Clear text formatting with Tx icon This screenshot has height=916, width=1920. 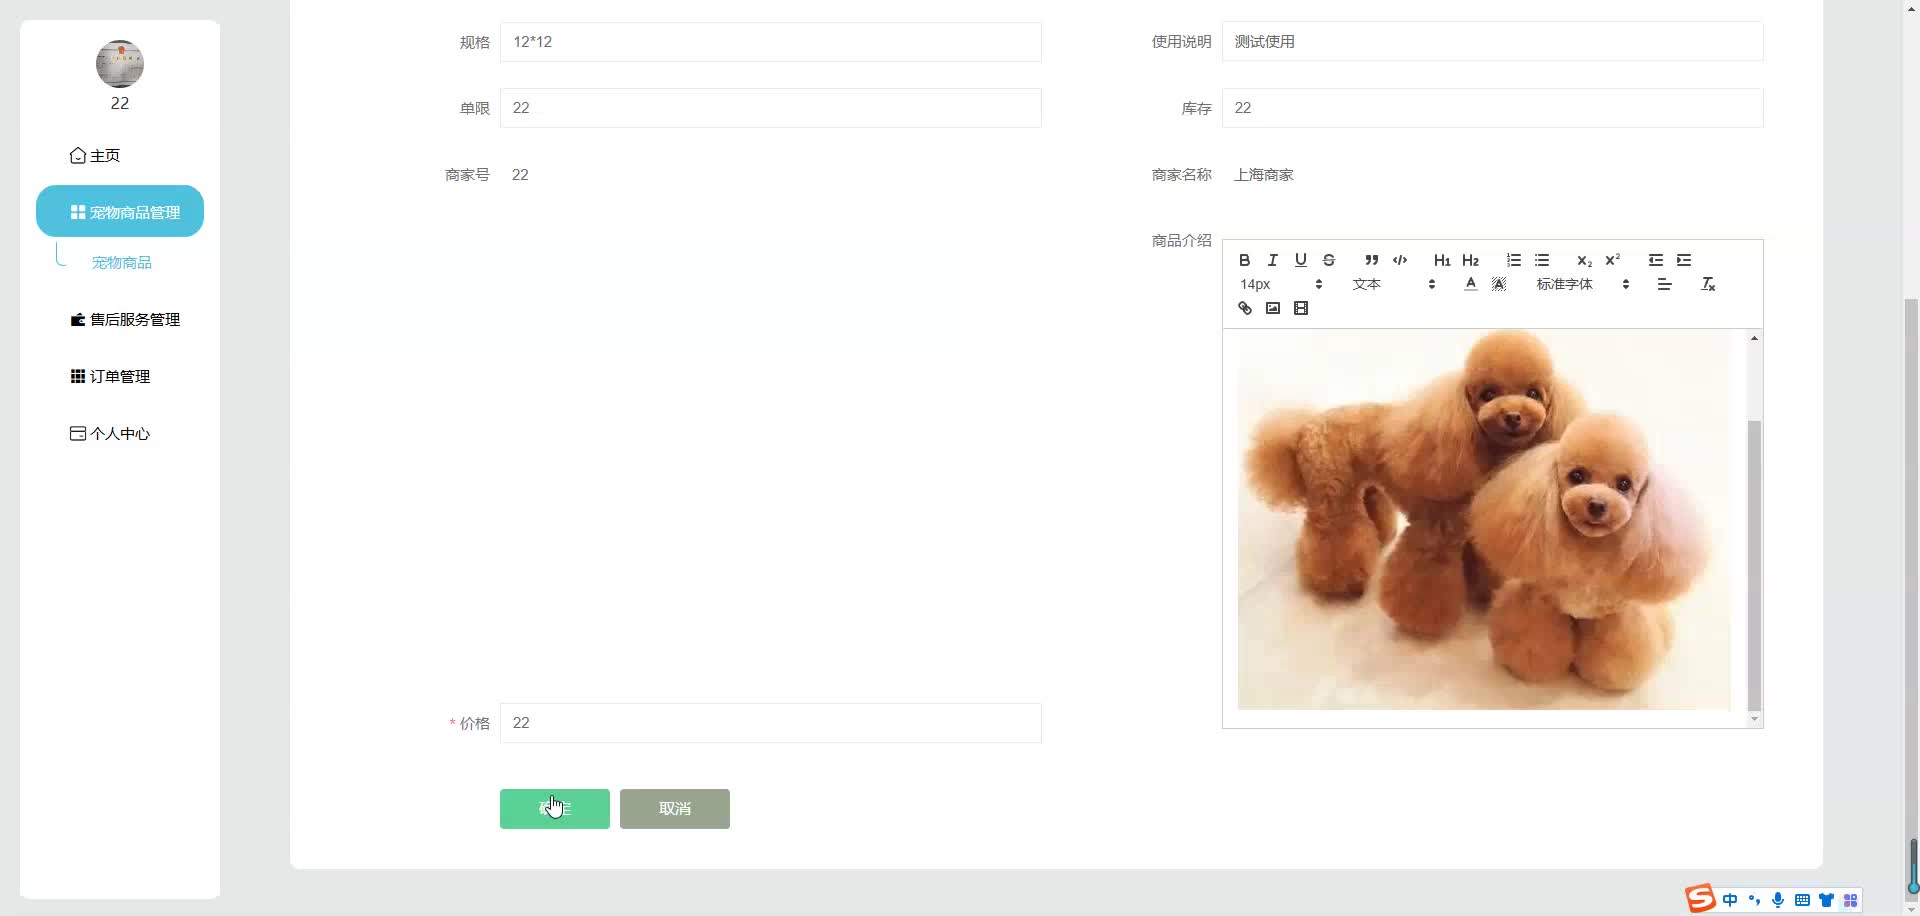1707,284
